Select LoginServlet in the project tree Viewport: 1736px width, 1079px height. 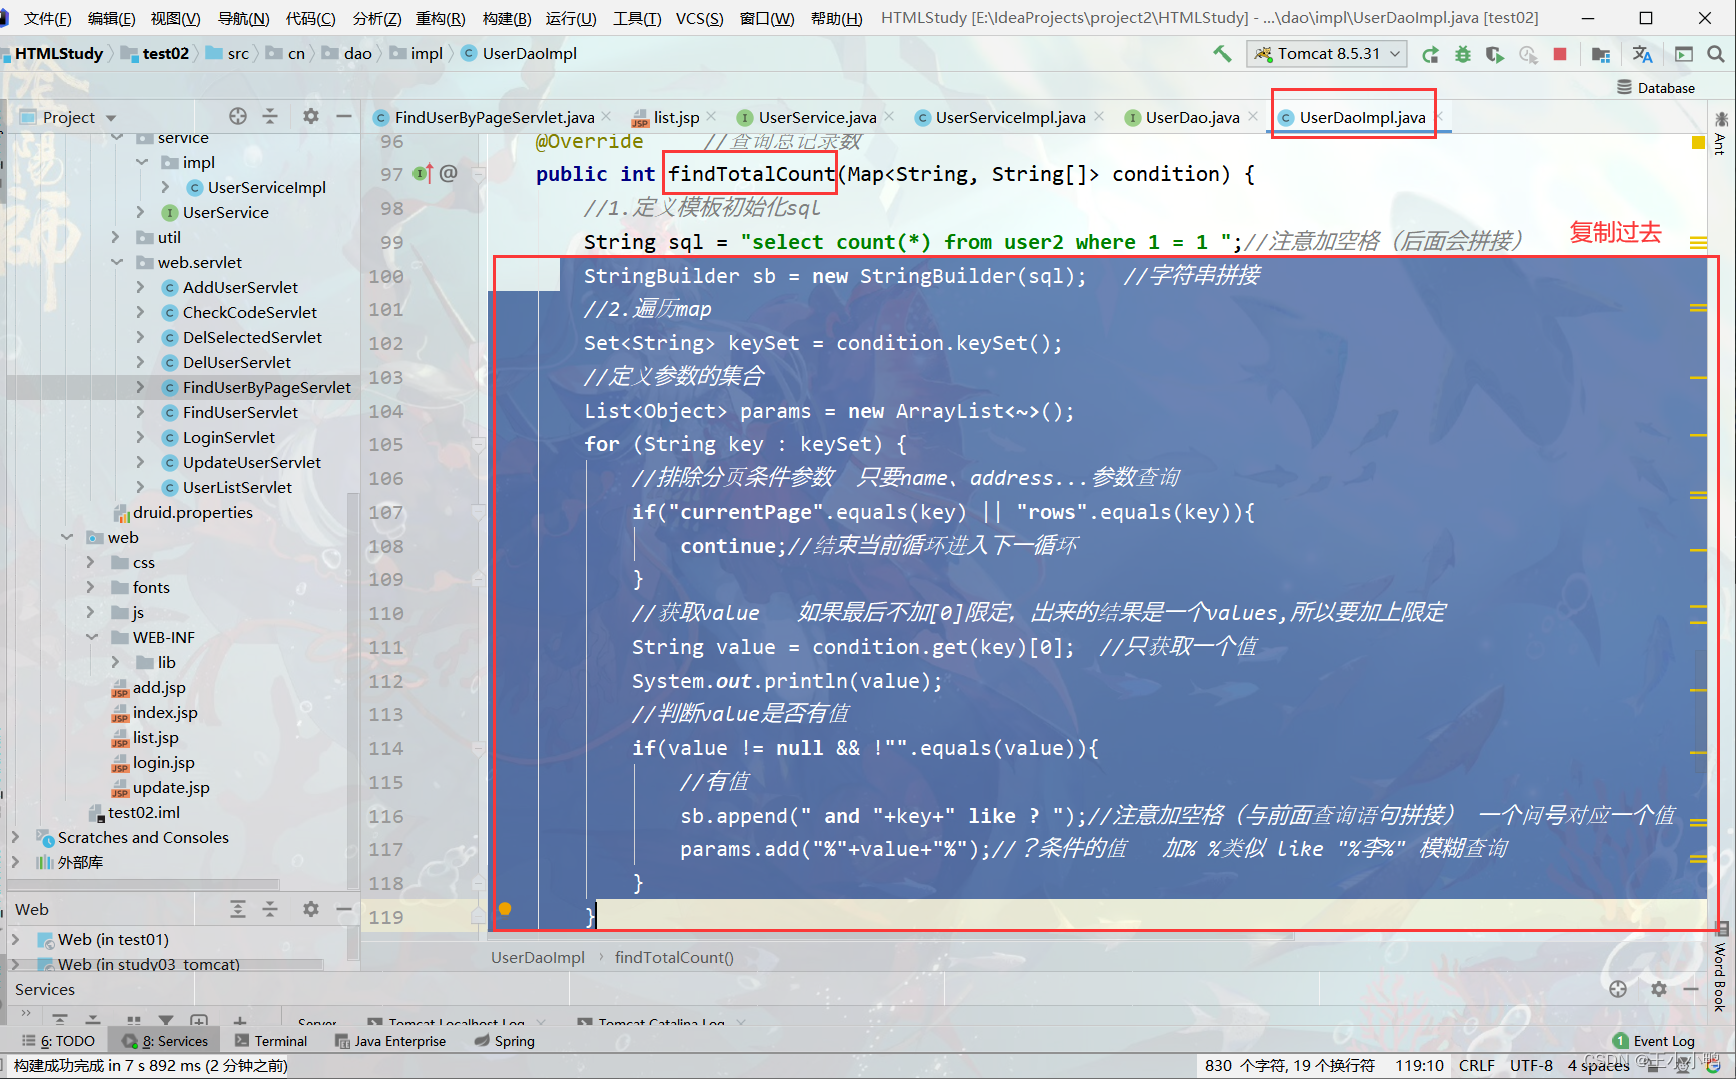229,437
